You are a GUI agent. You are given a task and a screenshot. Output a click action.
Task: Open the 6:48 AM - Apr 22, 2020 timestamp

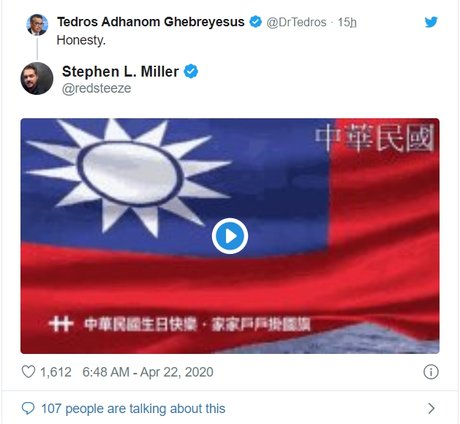click(x=148, y=372)
